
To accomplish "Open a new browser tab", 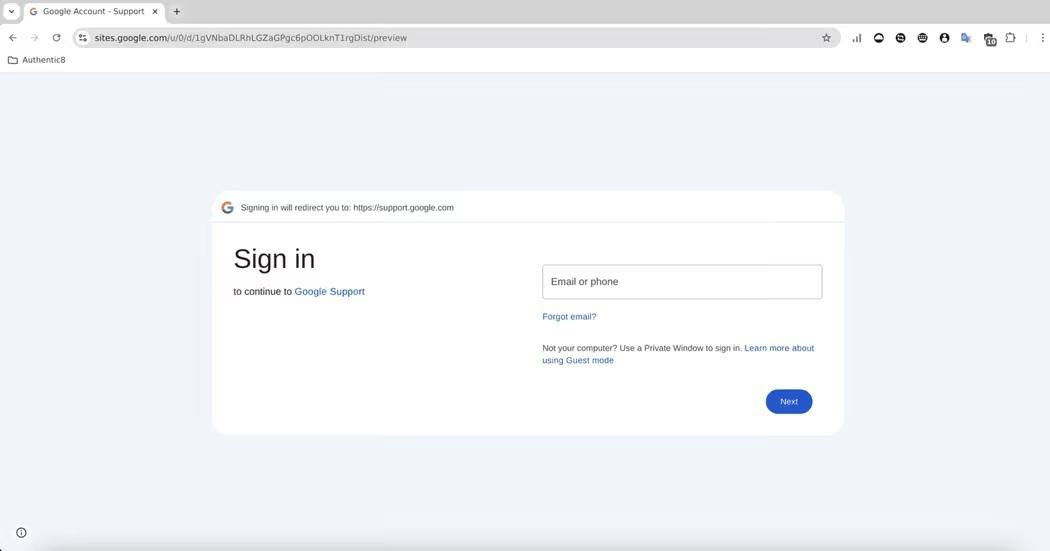I will pyautogui.click(x=177, y=11).
